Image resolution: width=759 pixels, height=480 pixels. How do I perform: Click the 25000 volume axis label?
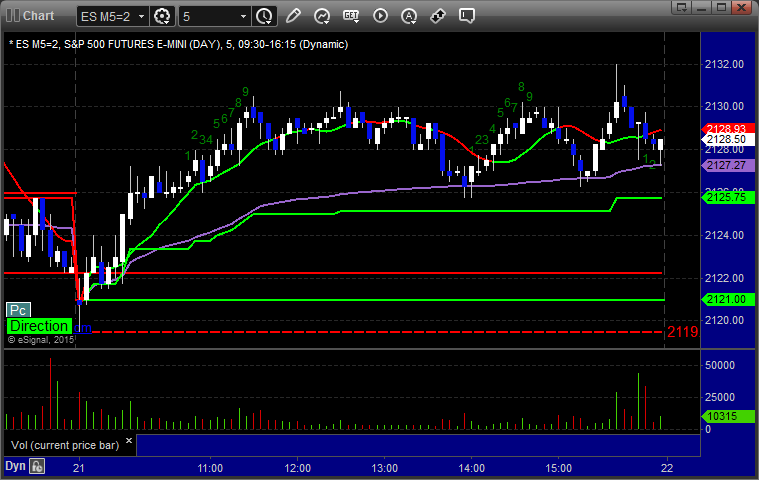click(720, 397)
